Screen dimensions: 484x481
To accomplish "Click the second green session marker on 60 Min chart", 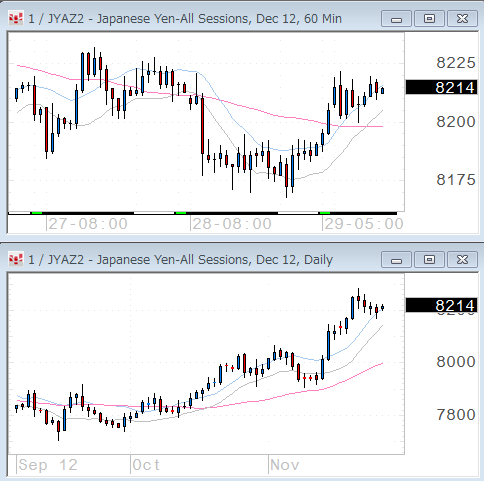I will (181, 213).
